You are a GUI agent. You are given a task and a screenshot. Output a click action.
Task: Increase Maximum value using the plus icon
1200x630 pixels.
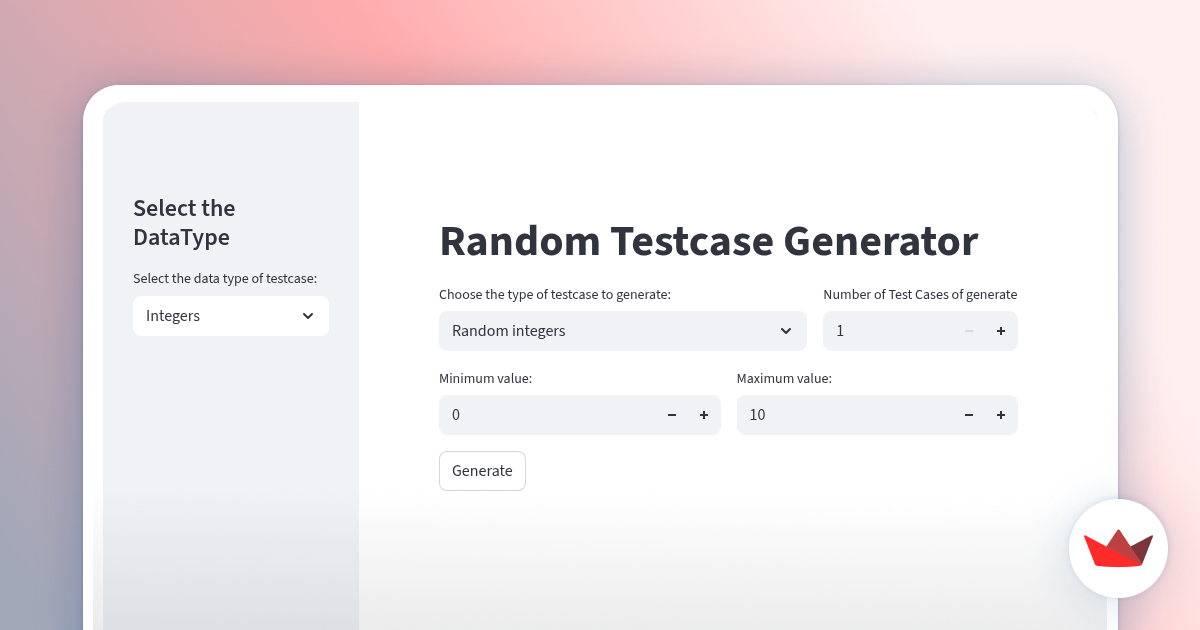tap(1000, 414)
